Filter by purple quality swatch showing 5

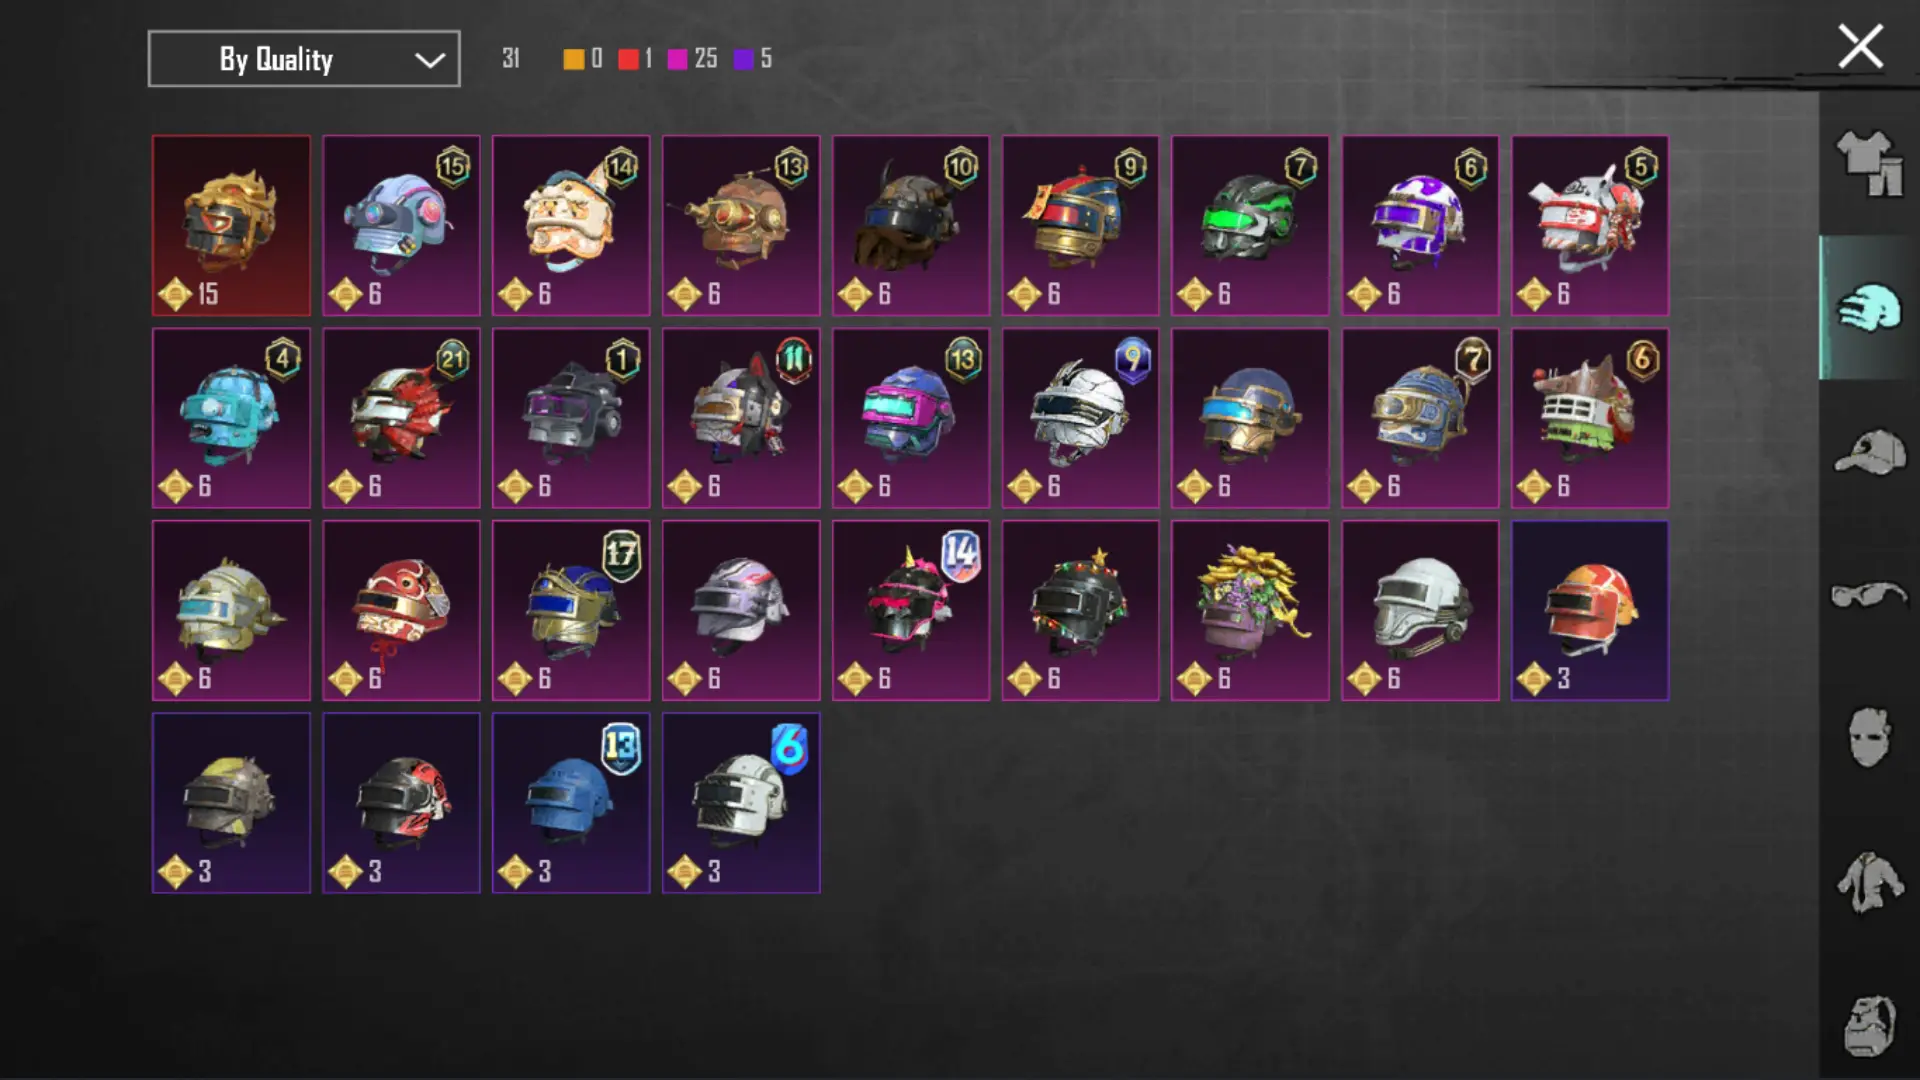click(x=743, y=59)
